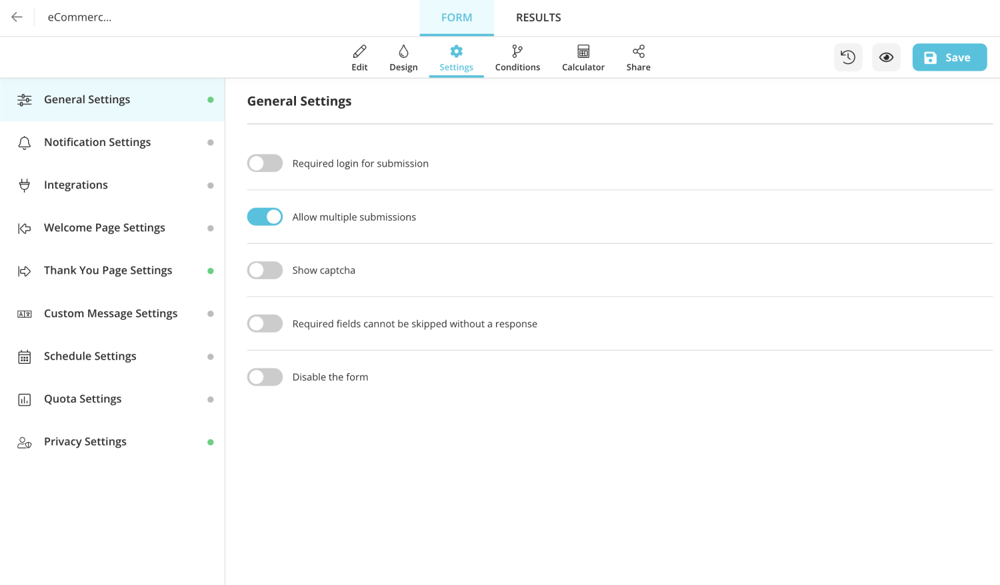
Task: Open revision history clock icon
Action: click(848, 57)
